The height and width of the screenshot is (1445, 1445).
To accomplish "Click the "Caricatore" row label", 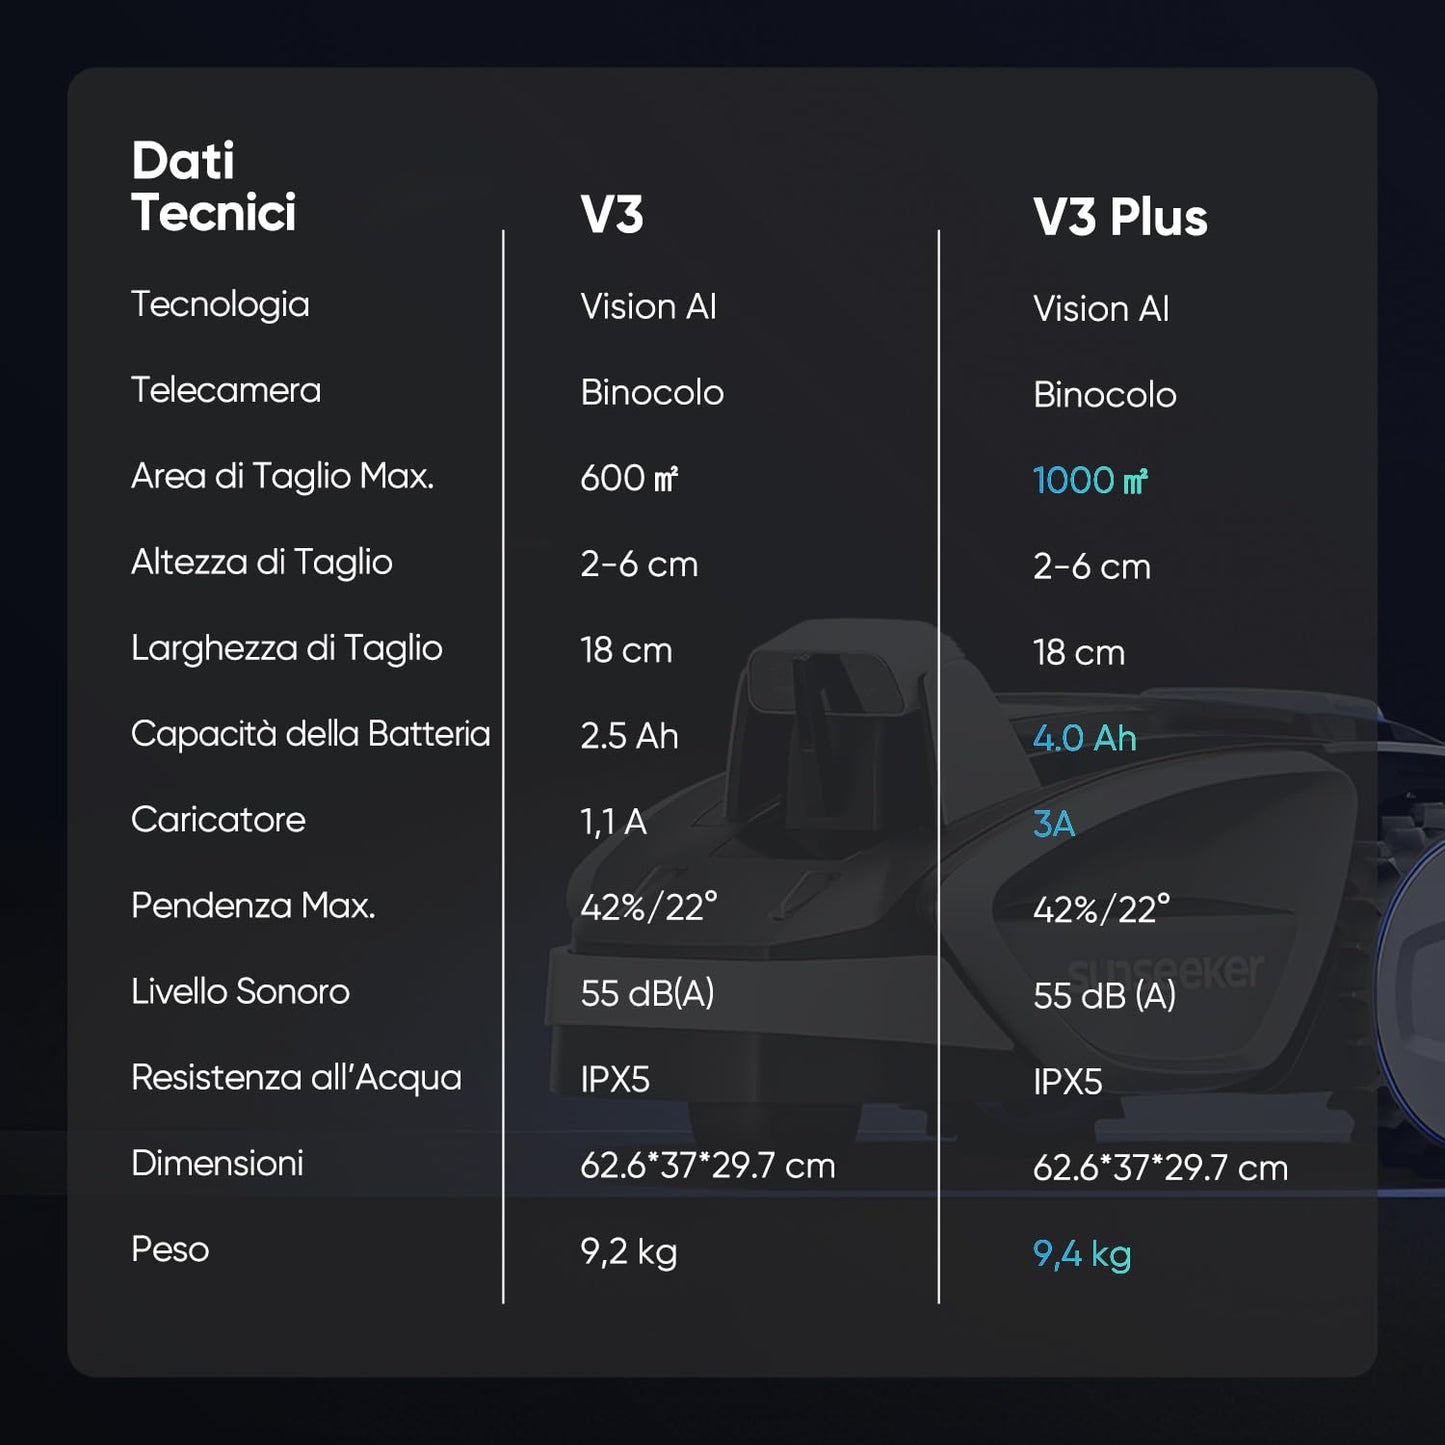I will click(x=218, y=820).
